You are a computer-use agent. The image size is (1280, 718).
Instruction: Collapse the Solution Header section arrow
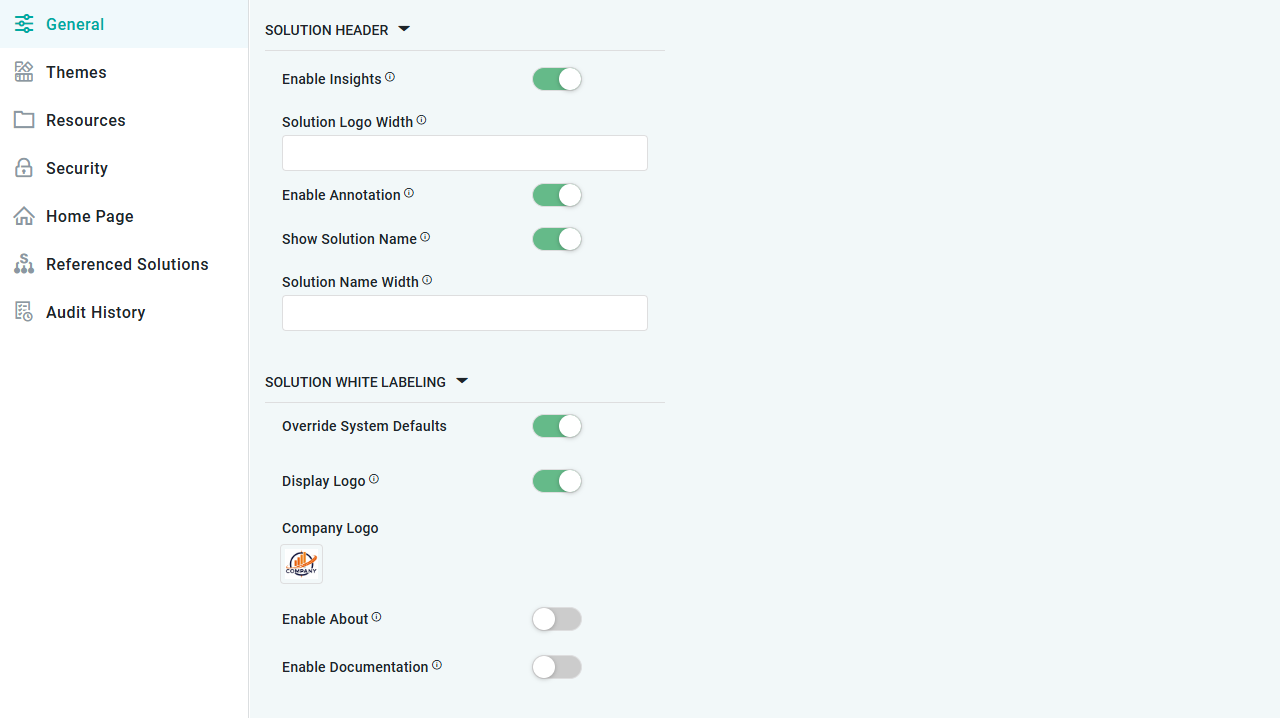click(x=404, y=29)
